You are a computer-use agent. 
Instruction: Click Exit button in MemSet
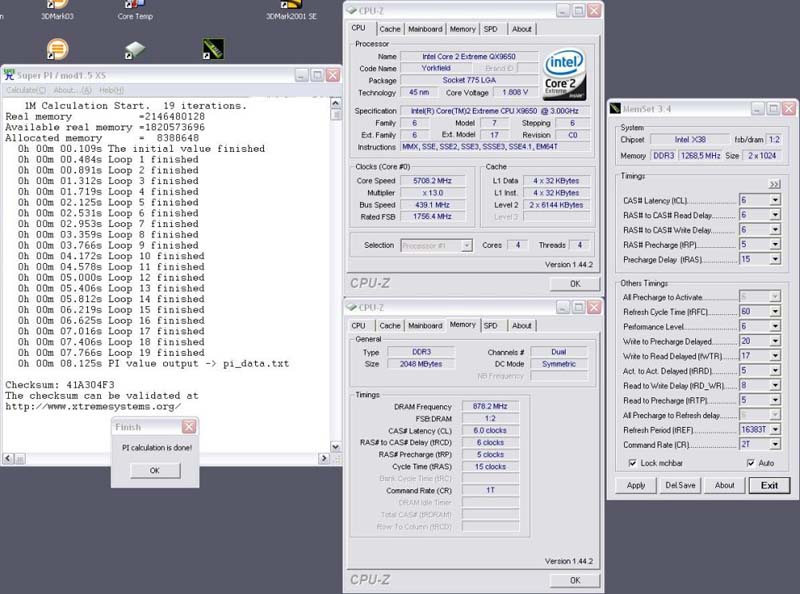tap(769, 485)
